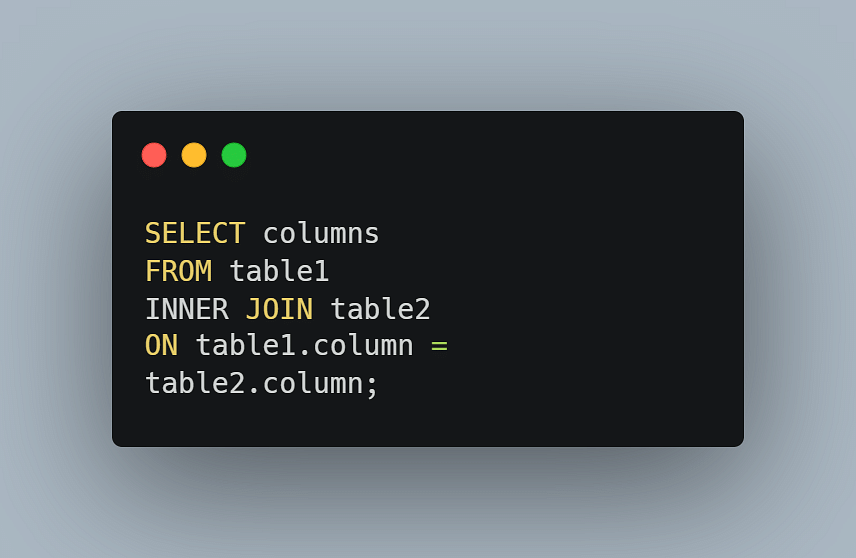Click the INNER keyword
Screen dimensions: 856x558
[x=187, y=309]
